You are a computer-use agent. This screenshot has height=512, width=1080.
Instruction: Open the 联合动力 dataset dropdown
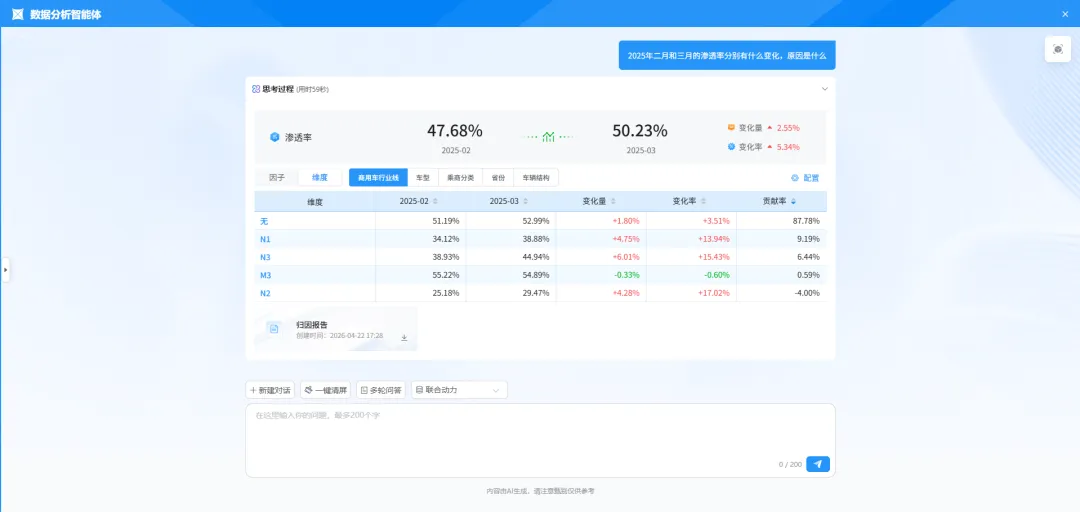460,390
